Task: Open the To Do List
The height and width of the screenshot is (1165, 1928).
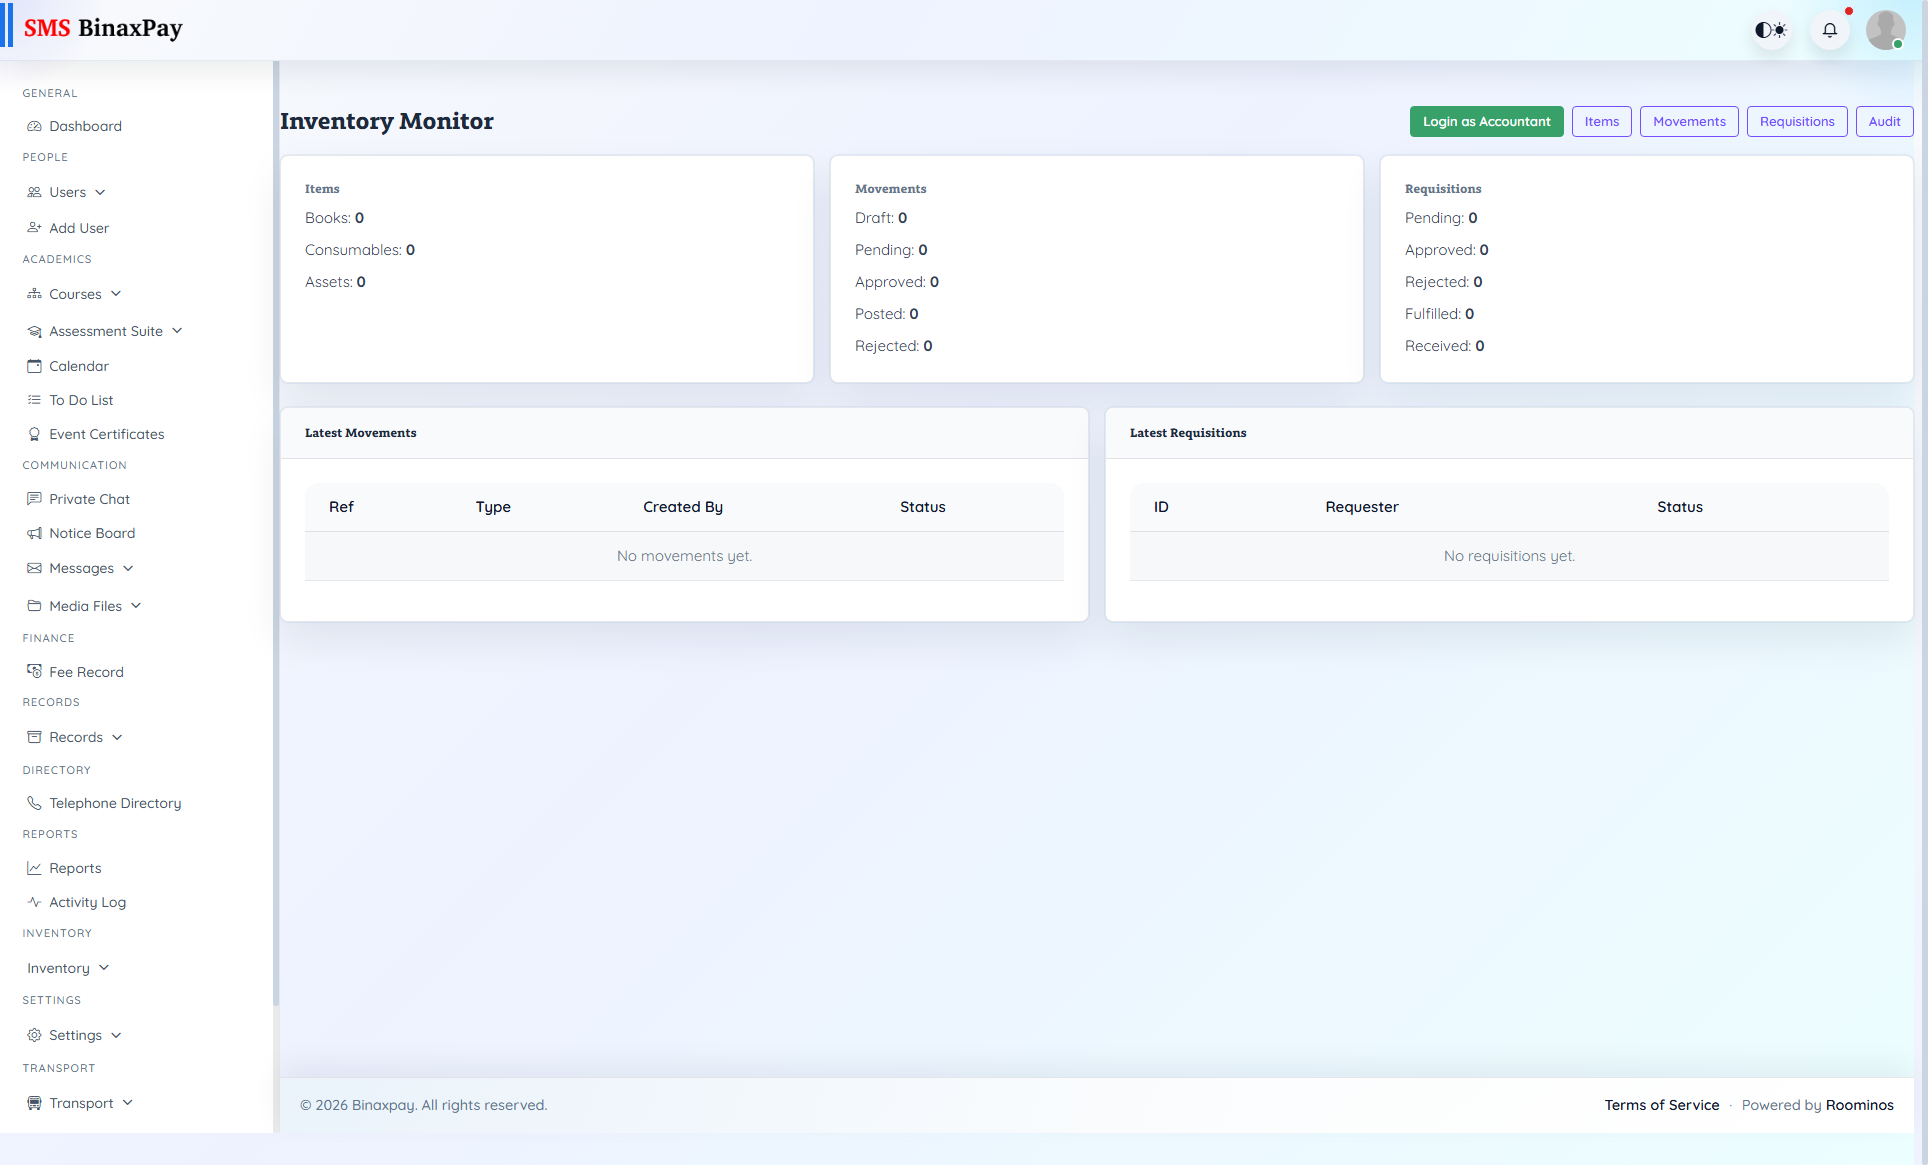Action: coord(80,399)
